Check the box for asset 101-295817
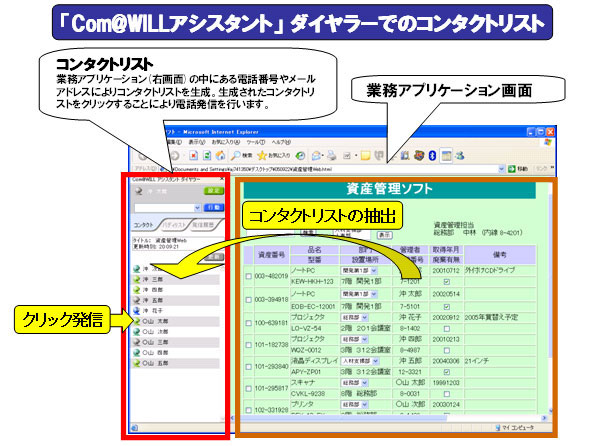Viewport: 593px width, 446px height. pyautogui.click(x=248, y=389)
